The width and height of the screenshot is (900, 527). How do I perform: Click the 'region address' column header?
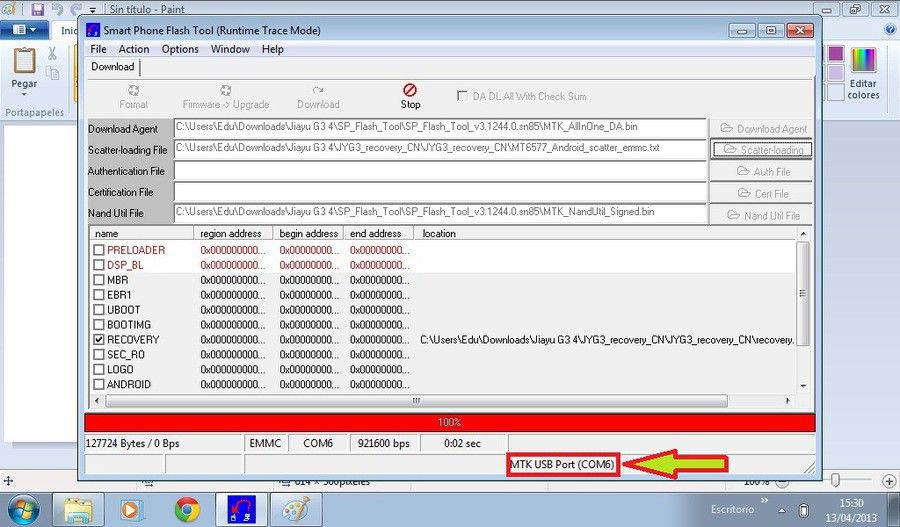(233, 233)
